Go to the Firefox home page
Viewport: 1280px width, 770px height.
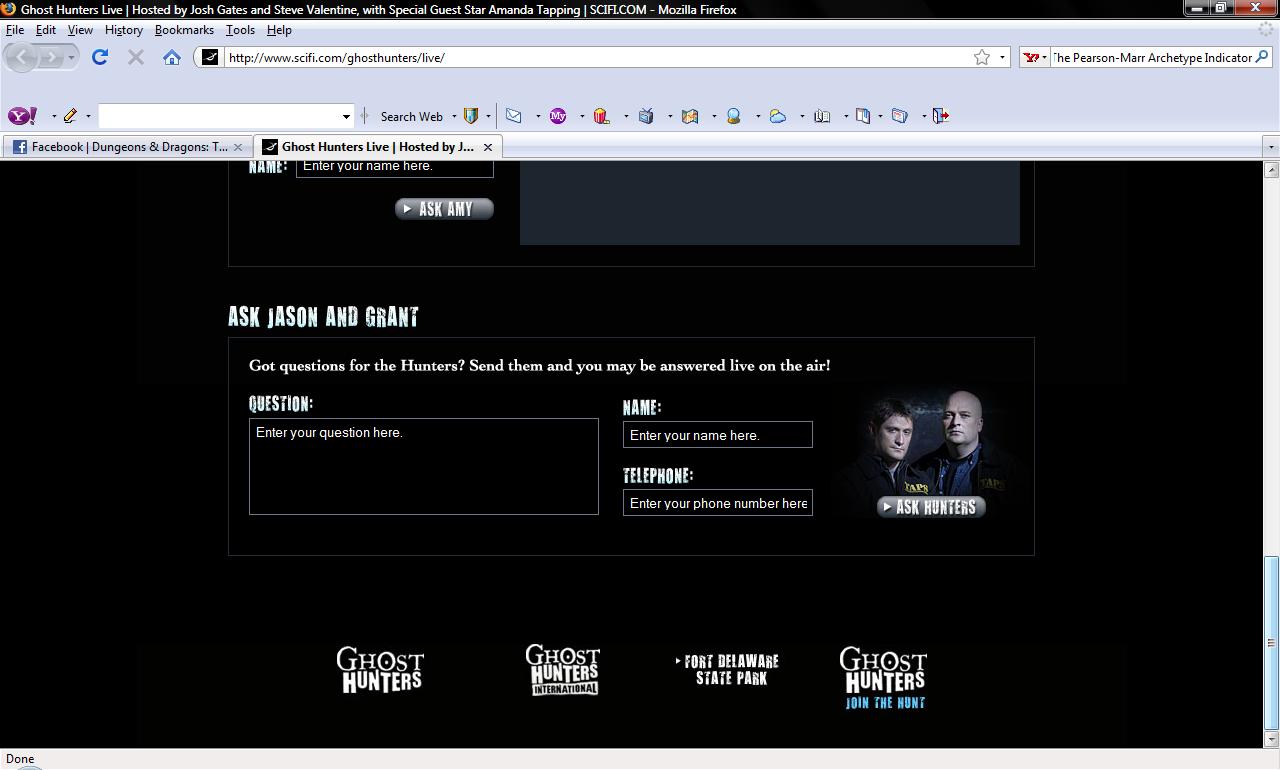(x=172, y=57)
